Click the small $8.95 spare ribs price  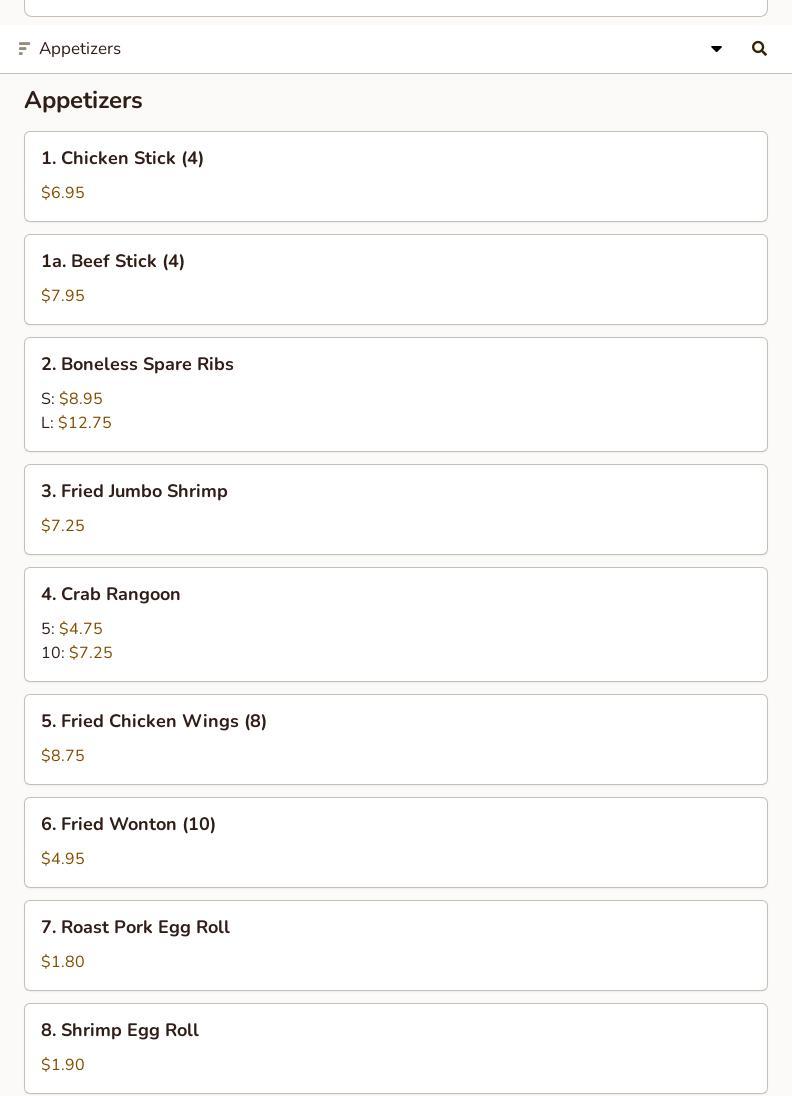click(x=81, y=399)
